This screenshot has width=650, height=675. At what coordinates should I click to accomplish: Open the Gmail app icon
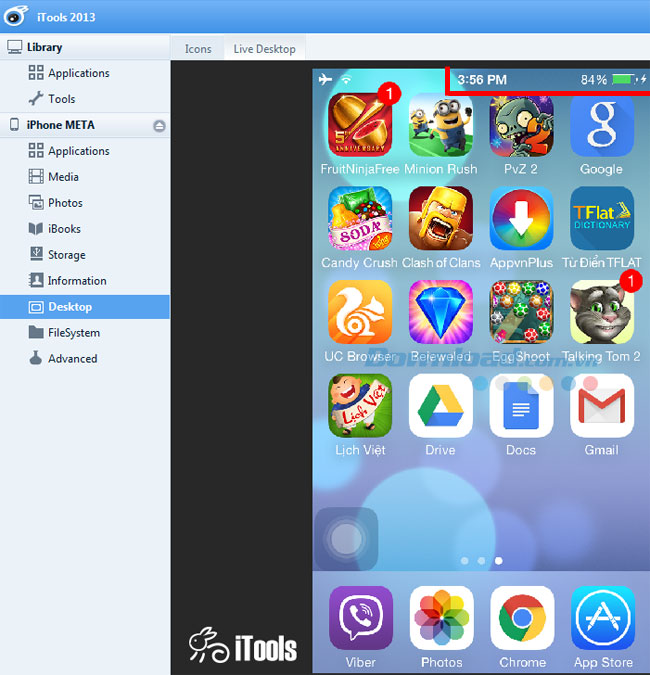(601, 406)
